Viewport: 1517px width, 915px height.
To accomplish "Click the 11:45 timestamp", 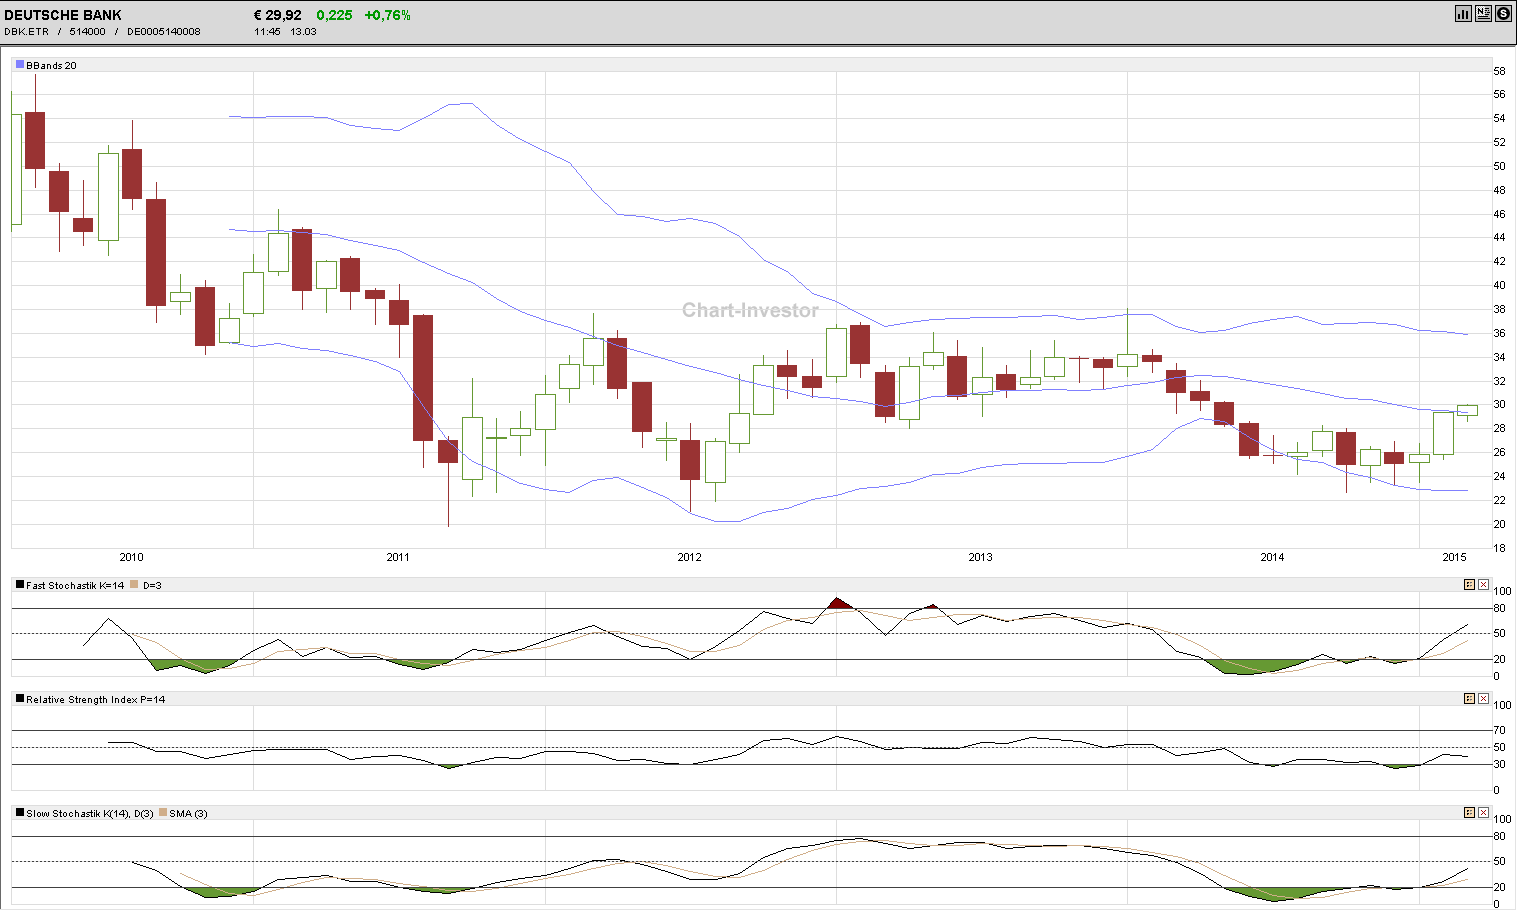I will point(267,32).
